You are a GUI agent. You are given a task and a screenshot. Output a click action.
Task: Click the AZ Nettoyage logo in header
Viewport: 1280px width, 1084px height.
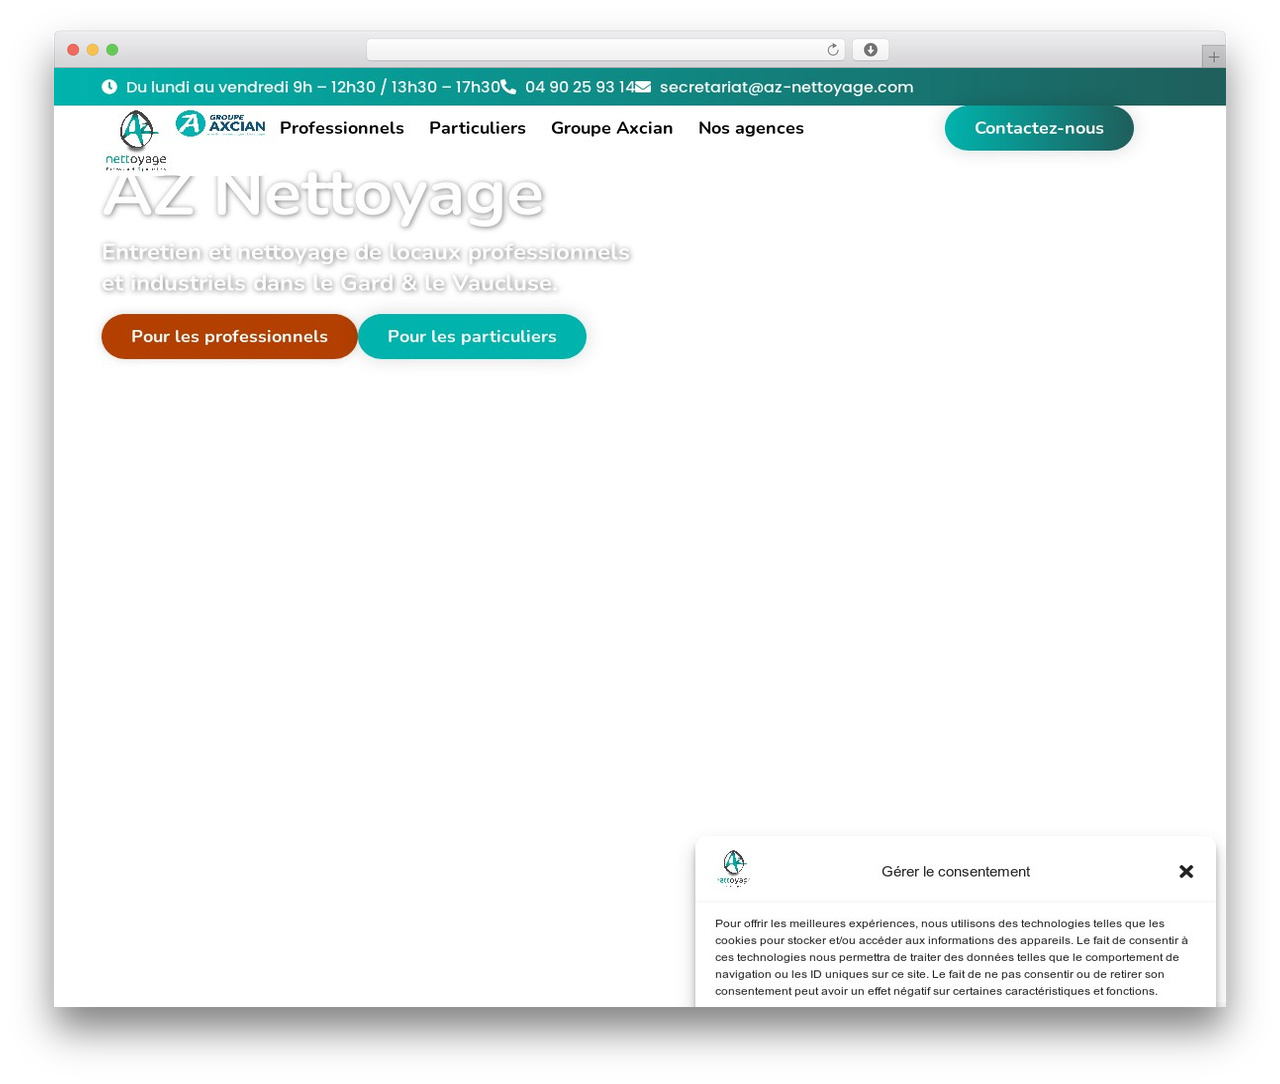tap(136, 139)
